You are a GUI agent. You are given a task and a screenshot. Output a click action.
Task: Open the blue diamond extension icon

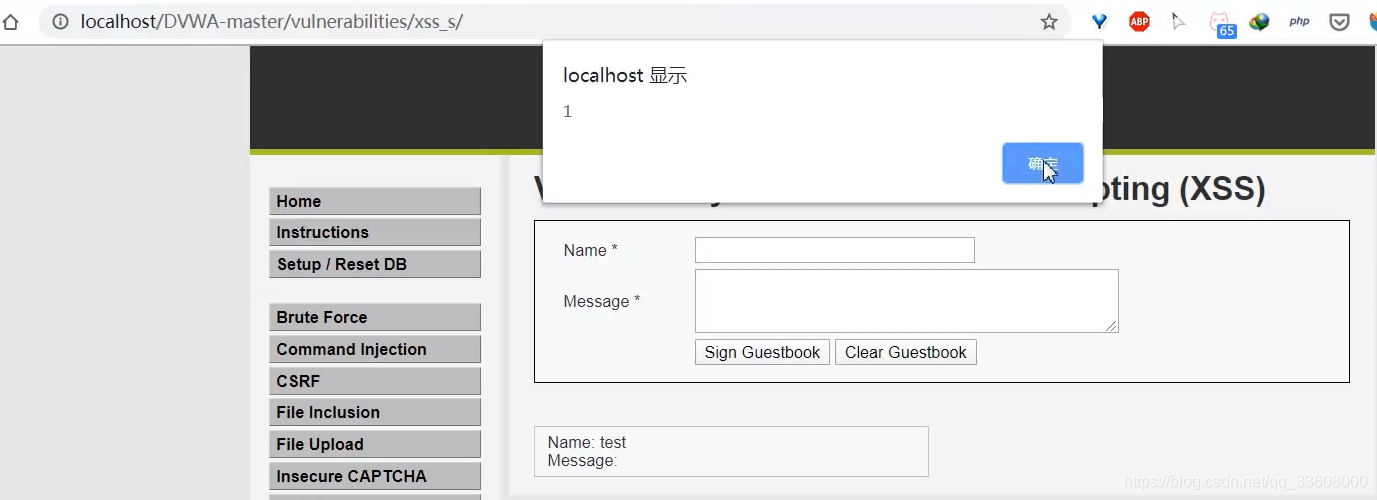coord(1099,21)
